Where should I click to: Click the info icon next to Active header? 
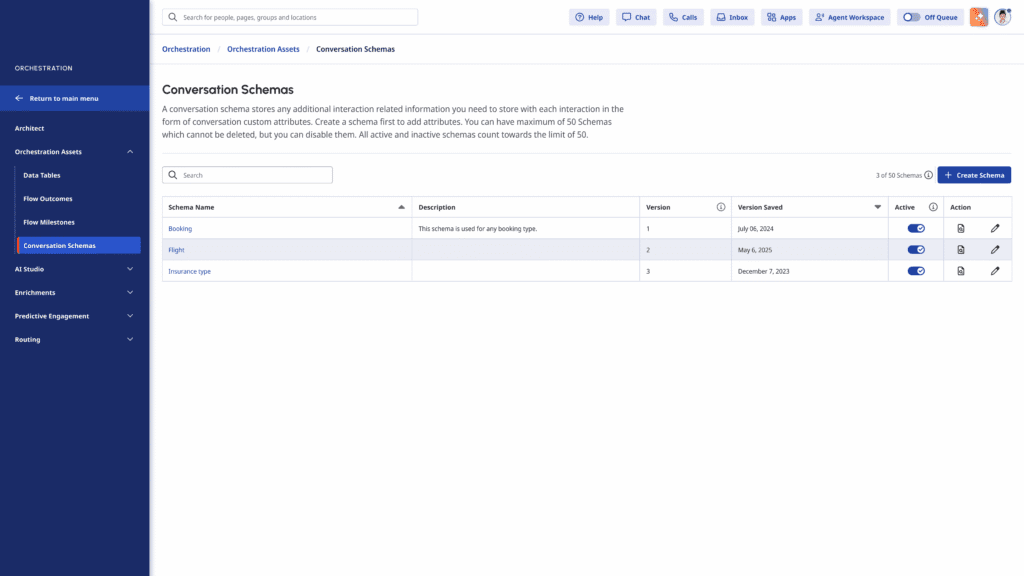(x=933, y=207)
